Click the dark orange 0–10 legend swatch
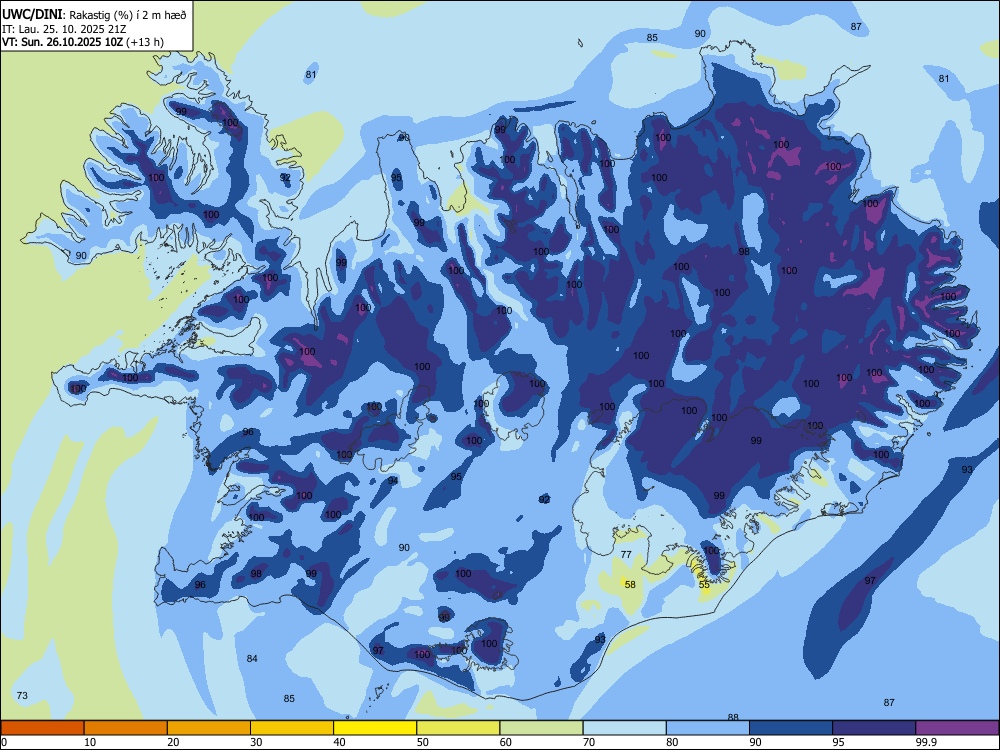Screen dimensions: 1000x750 42,728
